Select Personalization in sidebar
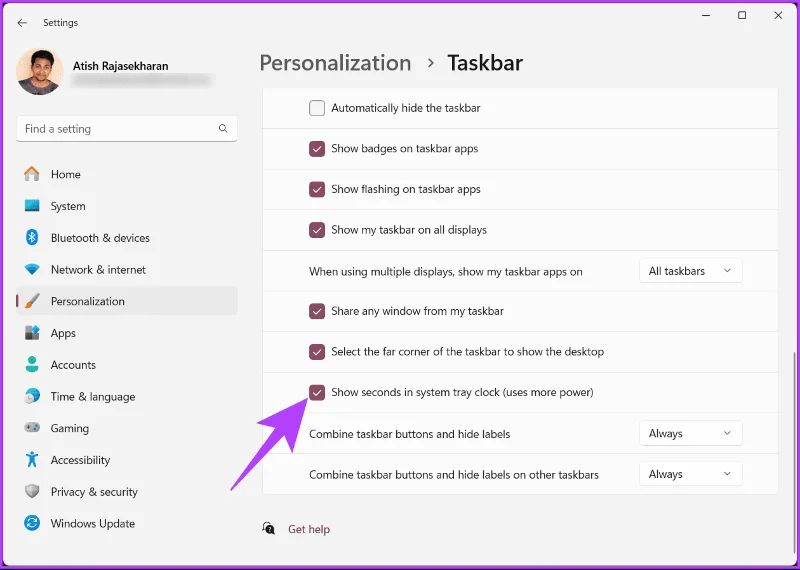 point(127,301)
